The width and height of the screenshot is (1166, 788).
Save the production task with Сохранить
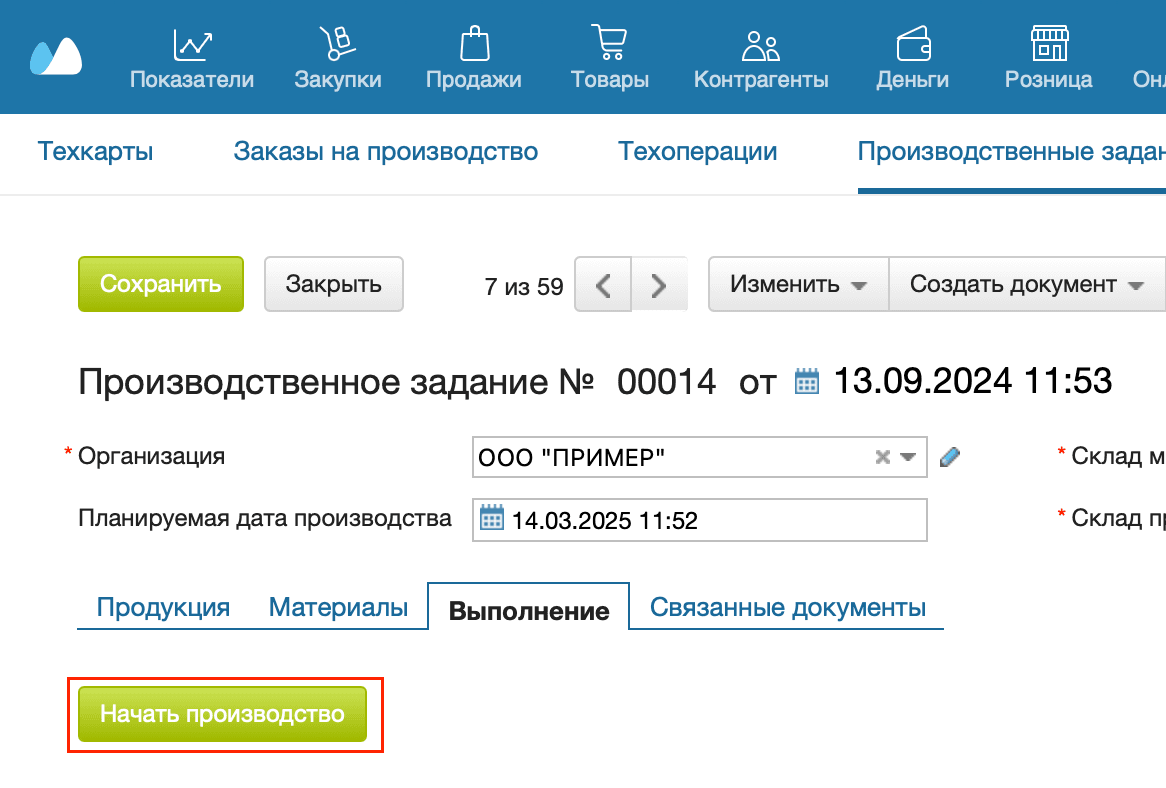(x=160, y=284)
